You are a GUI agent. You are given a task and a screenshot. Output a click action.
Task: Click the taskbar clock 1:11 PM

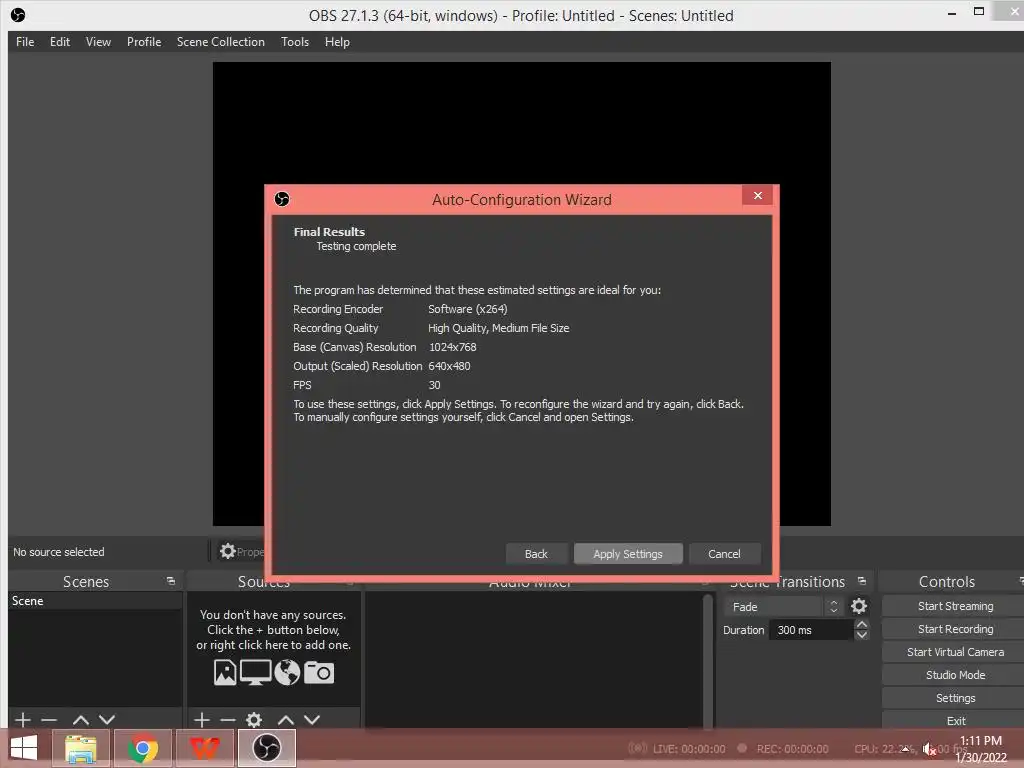pos(980,741)
